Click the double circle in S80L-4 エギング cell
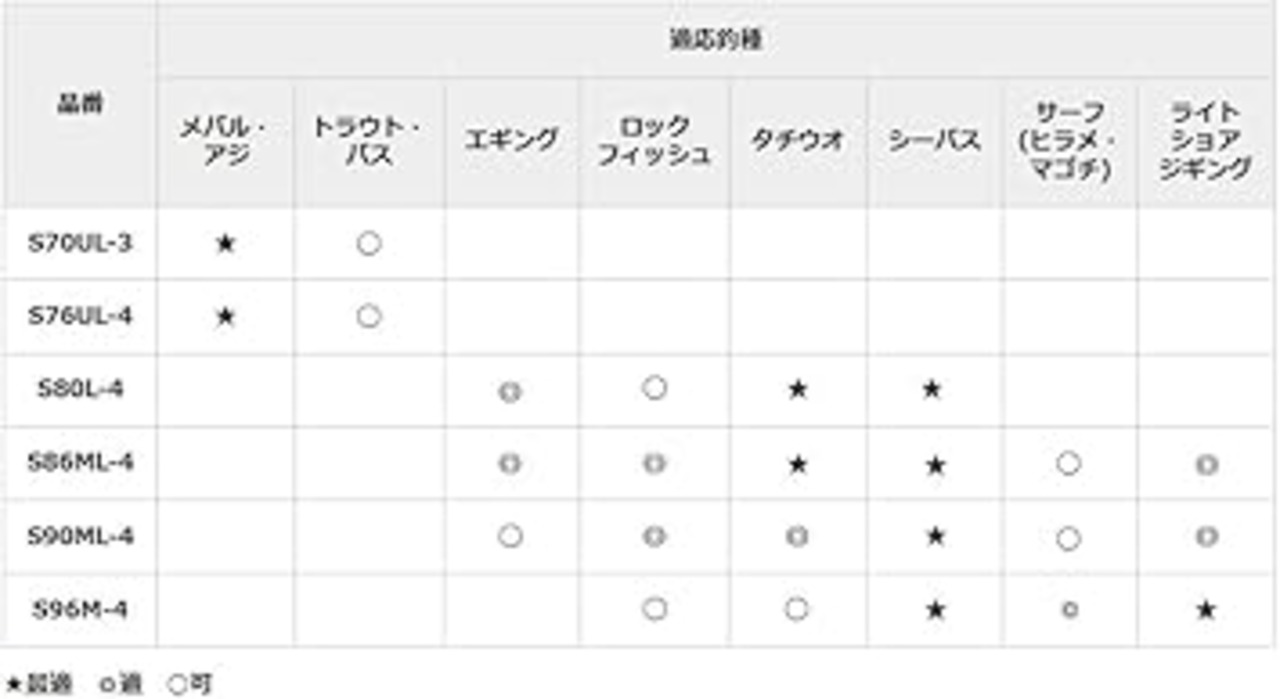The width and height of the screenshot is (1280, 699). point(510,391)
